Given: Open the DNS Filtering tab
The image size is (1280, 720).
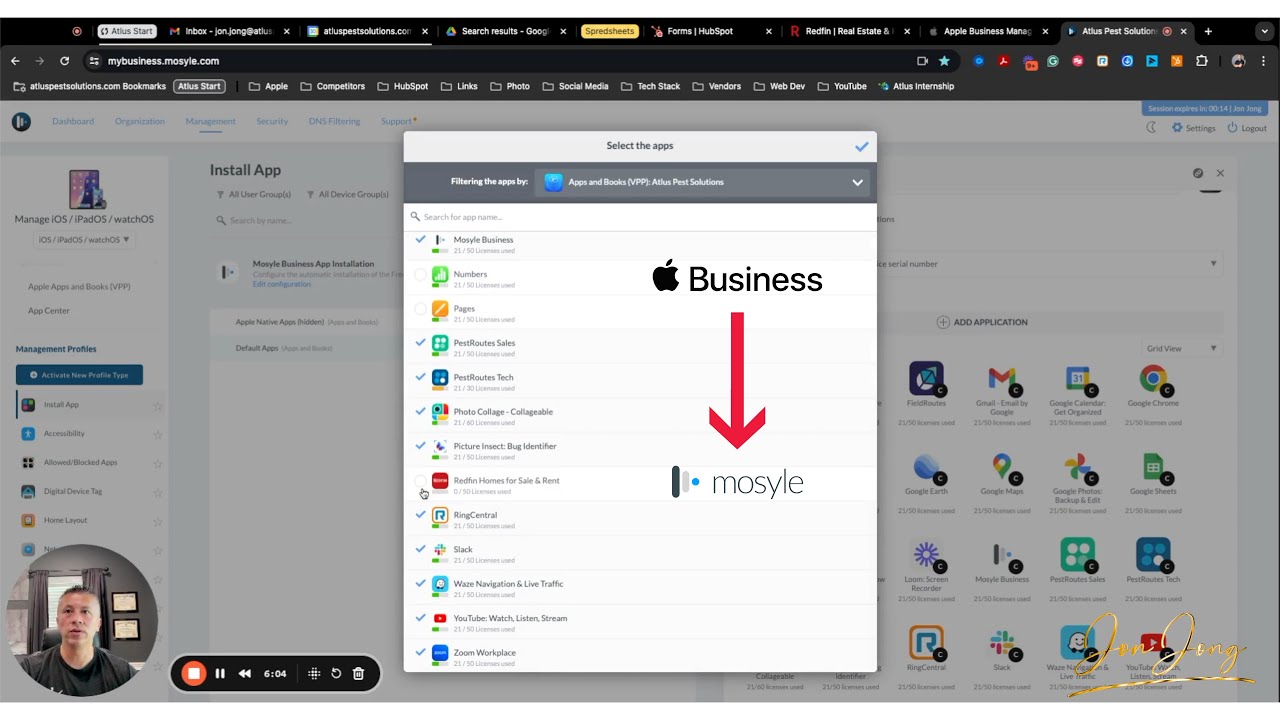Looking at the screenshot, I should tap(334, 121).
